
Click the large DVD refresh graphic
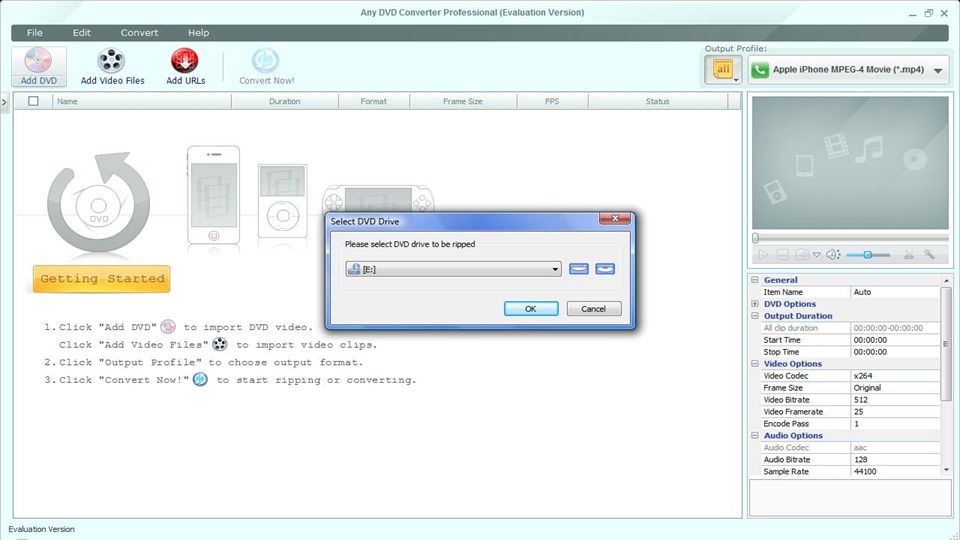pyautogui.click(x=99, y=203)
